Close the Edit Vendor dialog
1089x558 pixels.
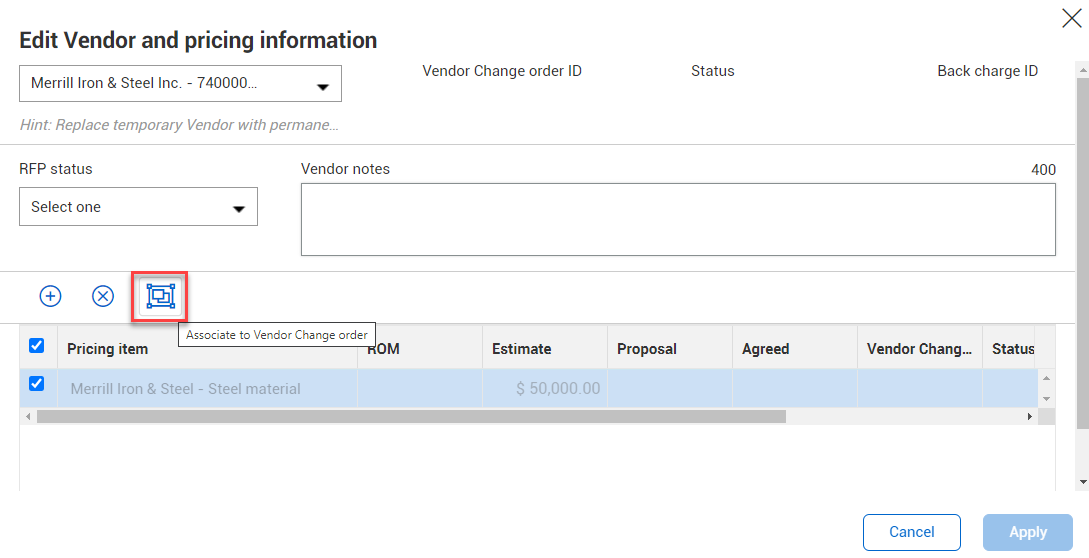[1071, 18]
